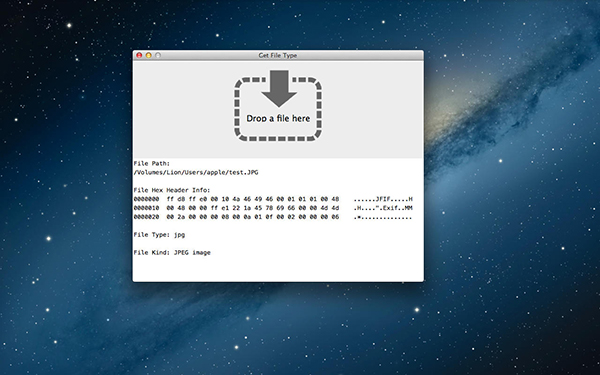Click the 'File Path:' label
Viewport: 600px width, 375px height.
click(x=152, y=164)
